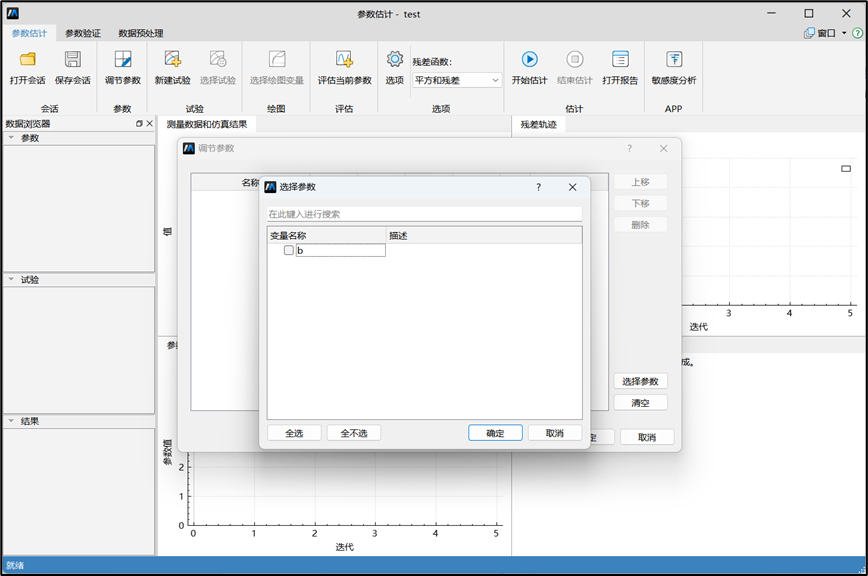868x576 pixels.
Task: Check the checkbox for variable b
Action: coord(288,250)
